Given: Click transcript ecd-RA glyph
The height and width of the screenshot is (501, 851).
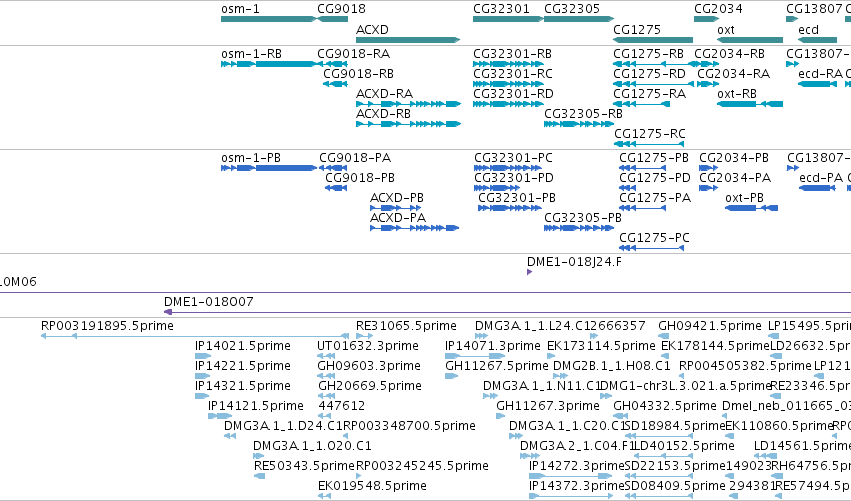Looking at the screenshot, I should click(x=817, y=84).
